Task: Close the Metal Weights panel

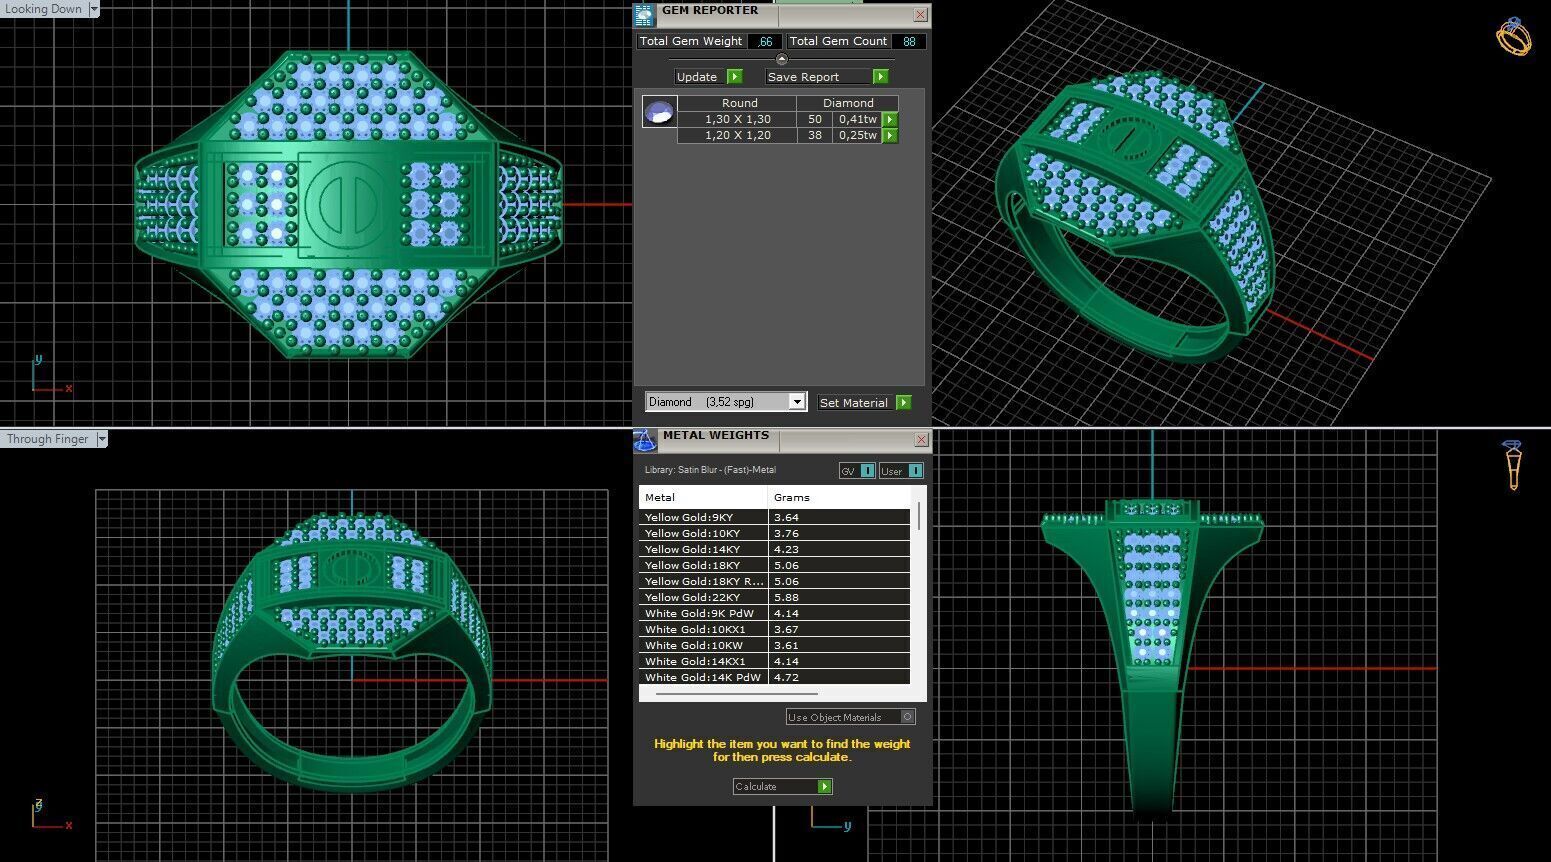Action: (921, 440)
